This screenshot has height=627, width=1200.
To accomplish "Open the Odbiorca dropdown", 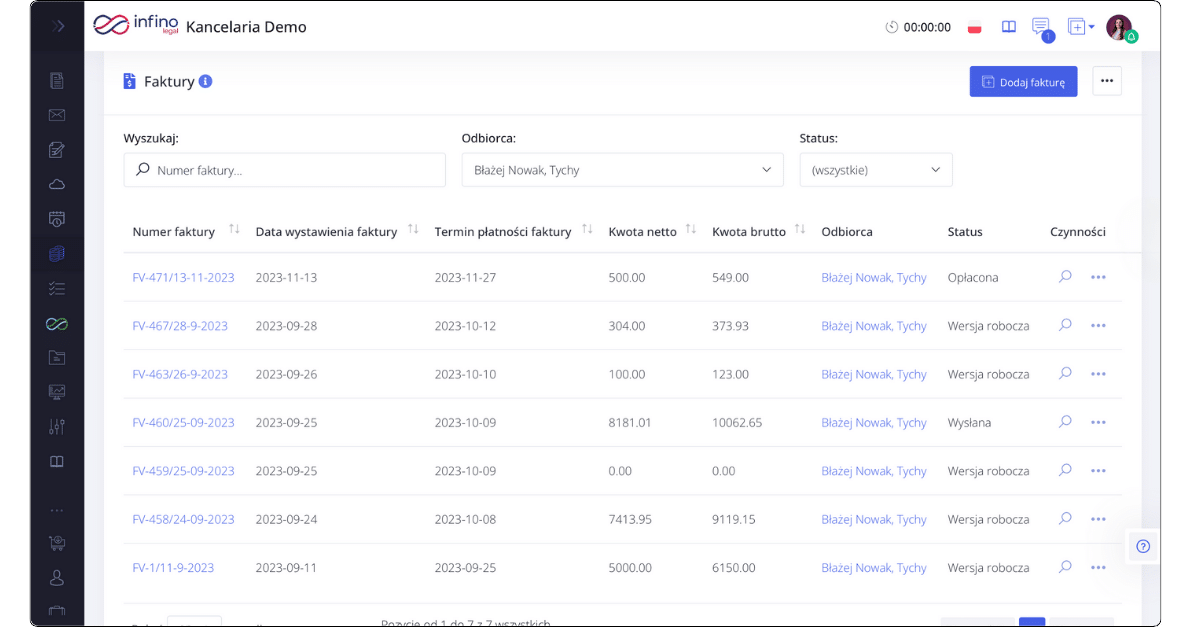I will click(x=622, y=170).
